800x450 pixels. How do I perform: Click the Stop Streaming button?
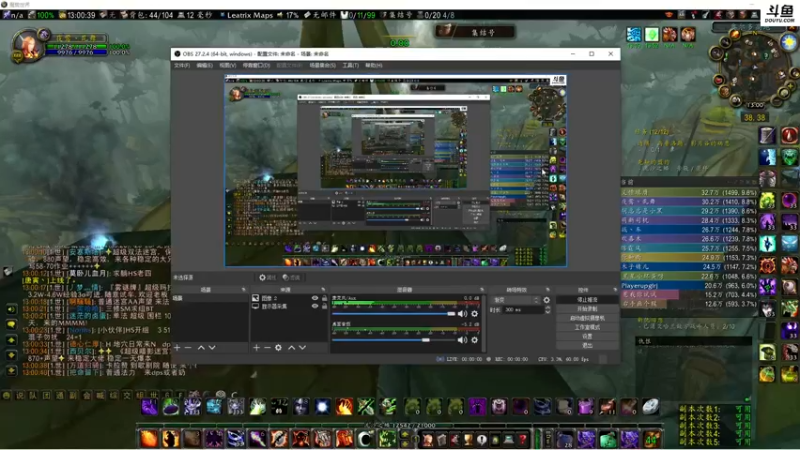[x=587, y=299]
